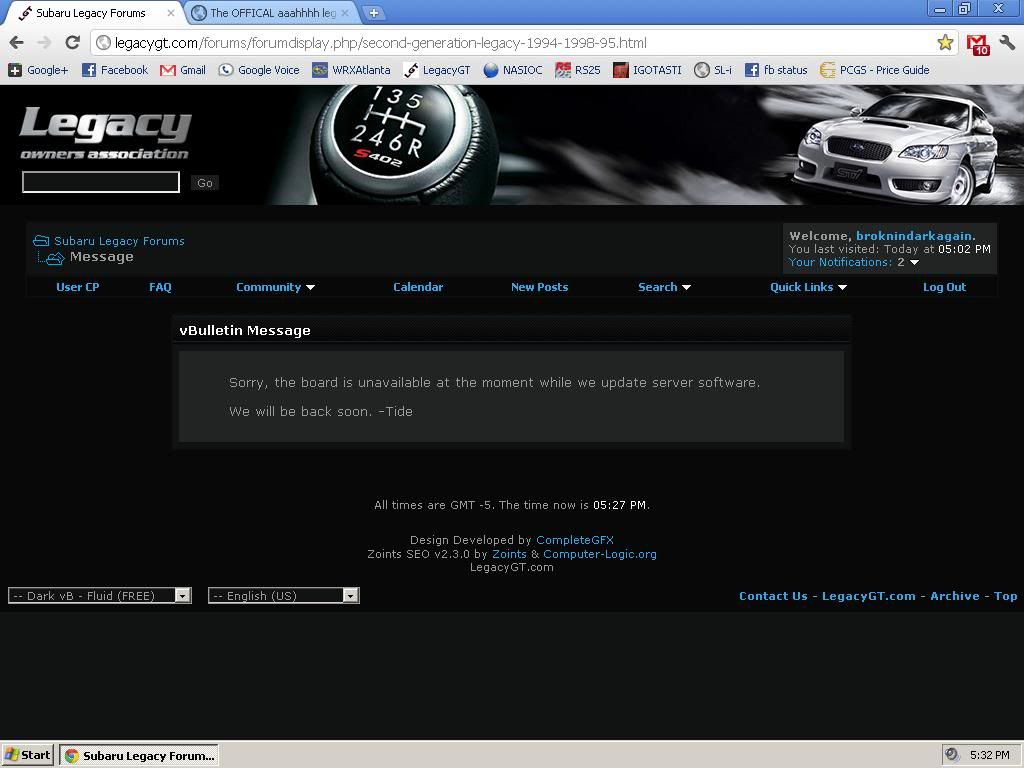Image resolution: width=1024 pixels, height=768 pixels.
Task: Click the Subaru Legacy Forums folder icon
Action: [x=41, y=241]
